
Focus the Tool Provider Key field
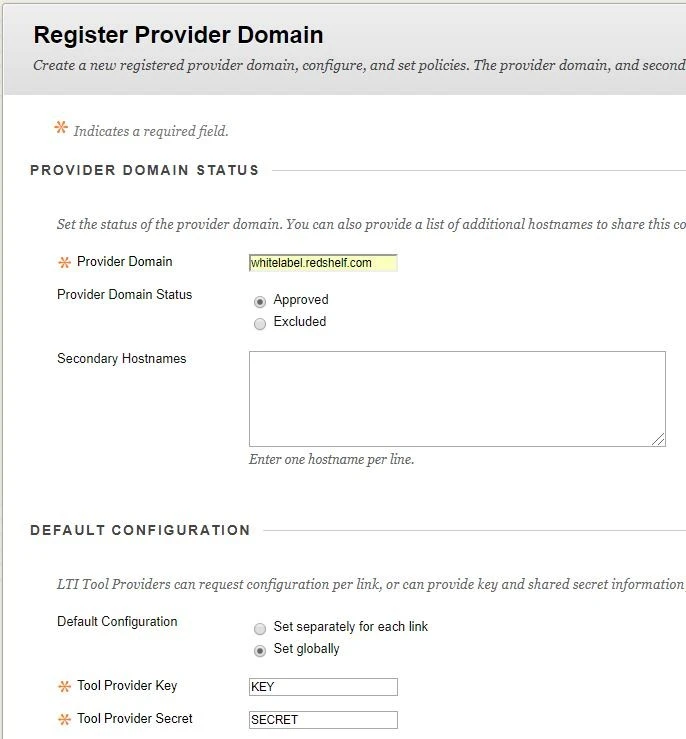[323, 687]
